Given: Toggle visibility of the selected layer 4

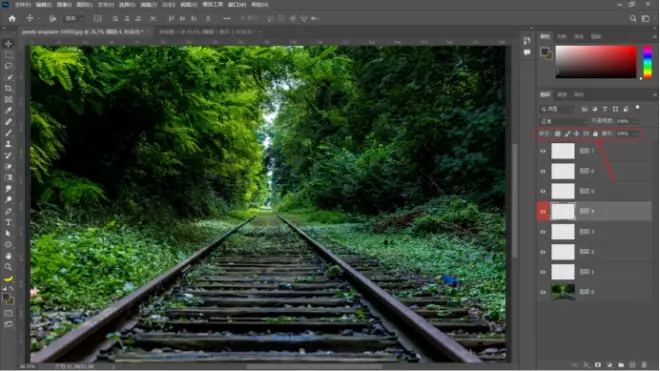Looking at the screenshot, I should tap(543, 211).
